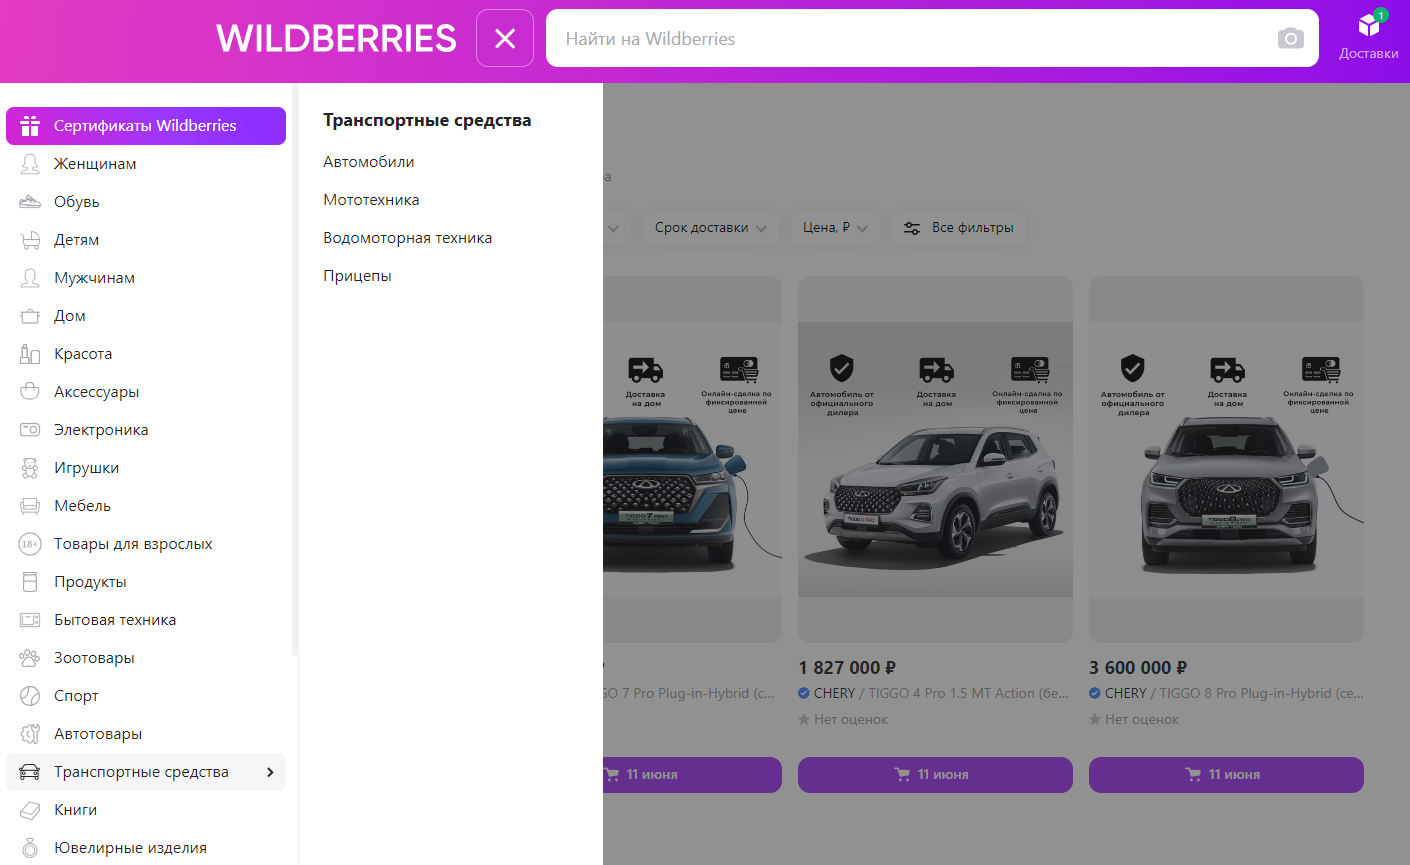This screenshot has width=1410, height=865.
Task: Open the Автотовары category label
Action: [x=98, y=734]
